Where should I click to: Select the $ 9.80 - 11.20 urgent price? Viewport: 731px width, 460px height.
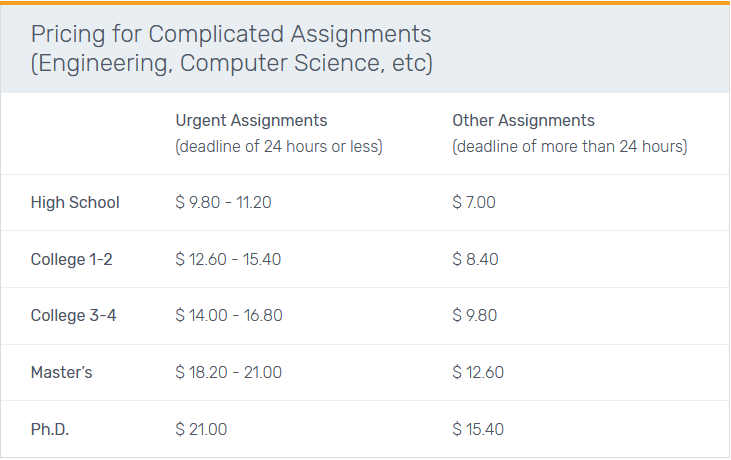point(223,202)
